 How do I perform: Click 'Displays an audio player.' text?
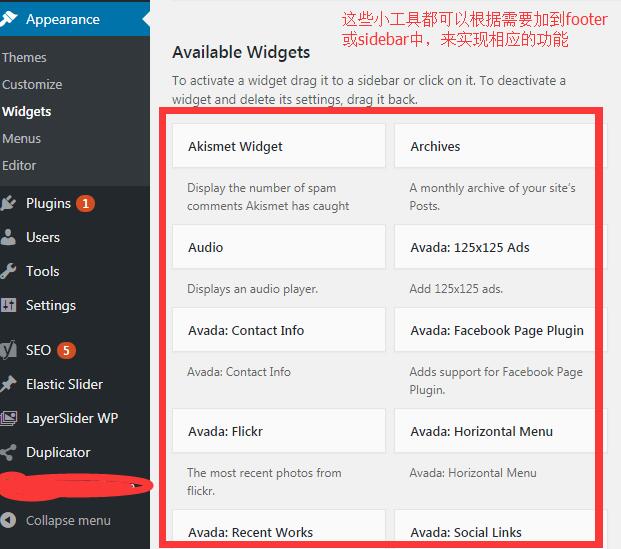point(252,289)
